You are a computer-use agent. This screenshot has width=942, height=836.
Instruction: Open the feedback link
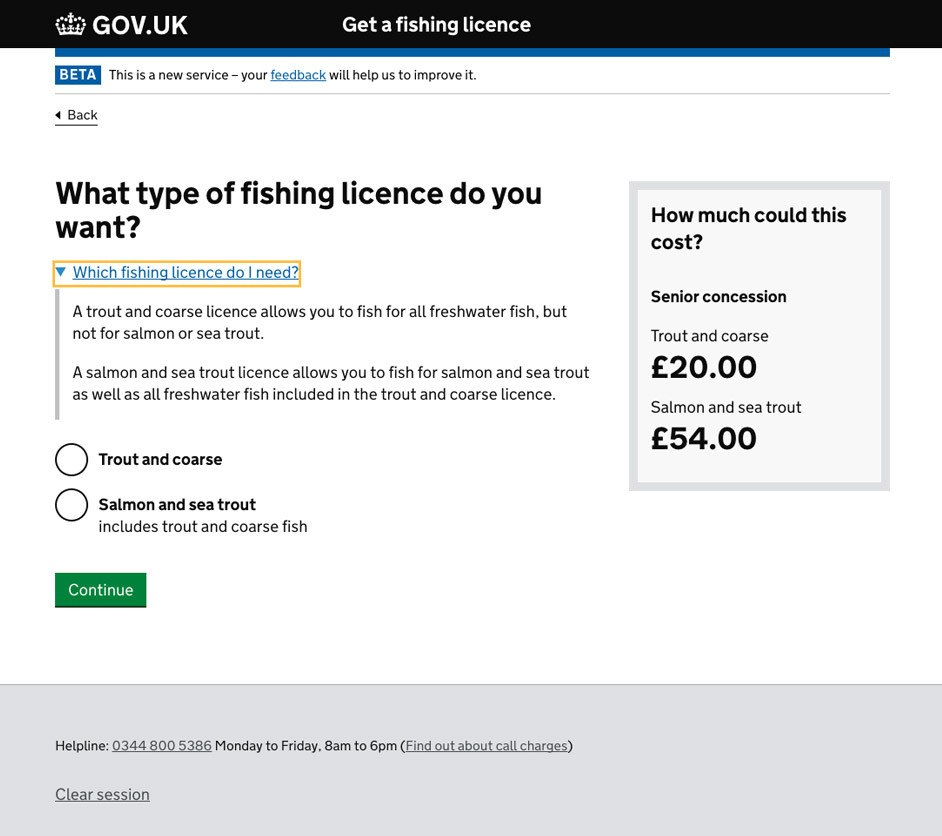point(298,74)
